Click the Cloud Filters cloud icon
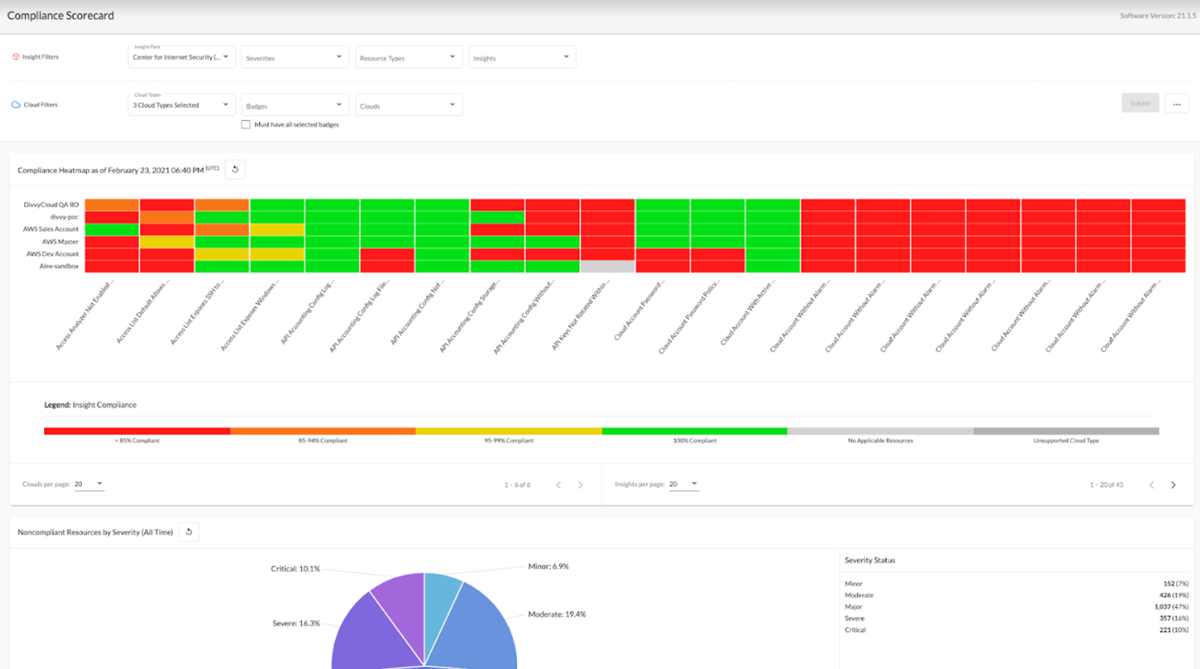The height and width of the screenshot is (669, 1200). 16,104
